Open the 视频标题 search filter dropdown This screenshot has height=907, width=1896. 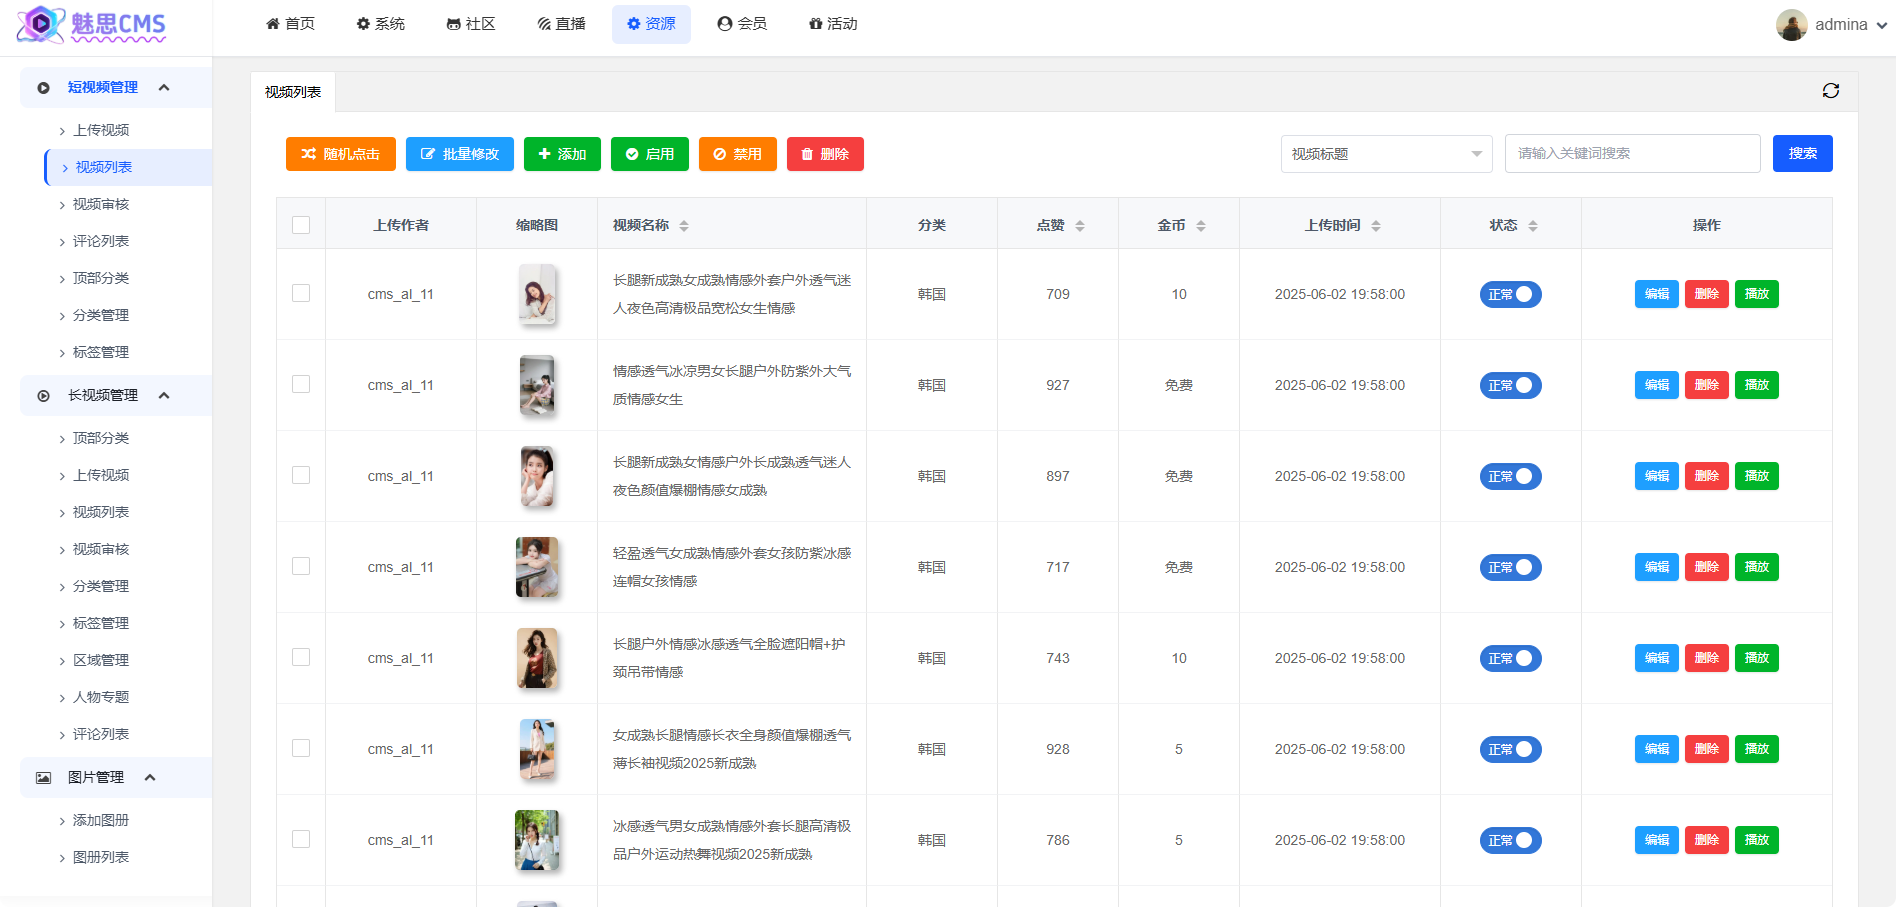tap(1386, 153)
